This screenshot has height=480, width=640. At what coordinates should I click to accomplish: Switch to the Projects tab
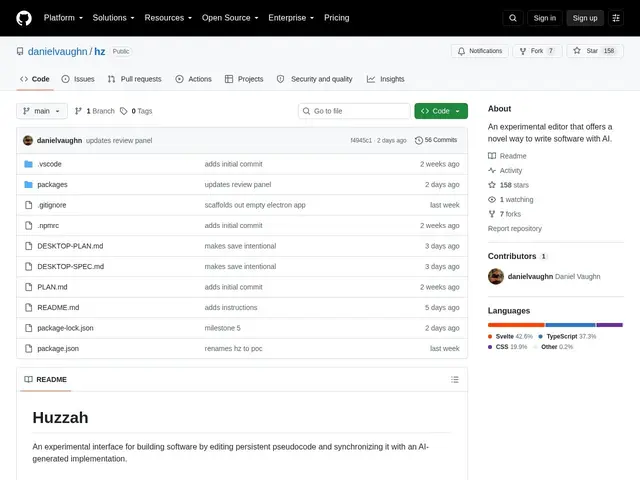244,79
